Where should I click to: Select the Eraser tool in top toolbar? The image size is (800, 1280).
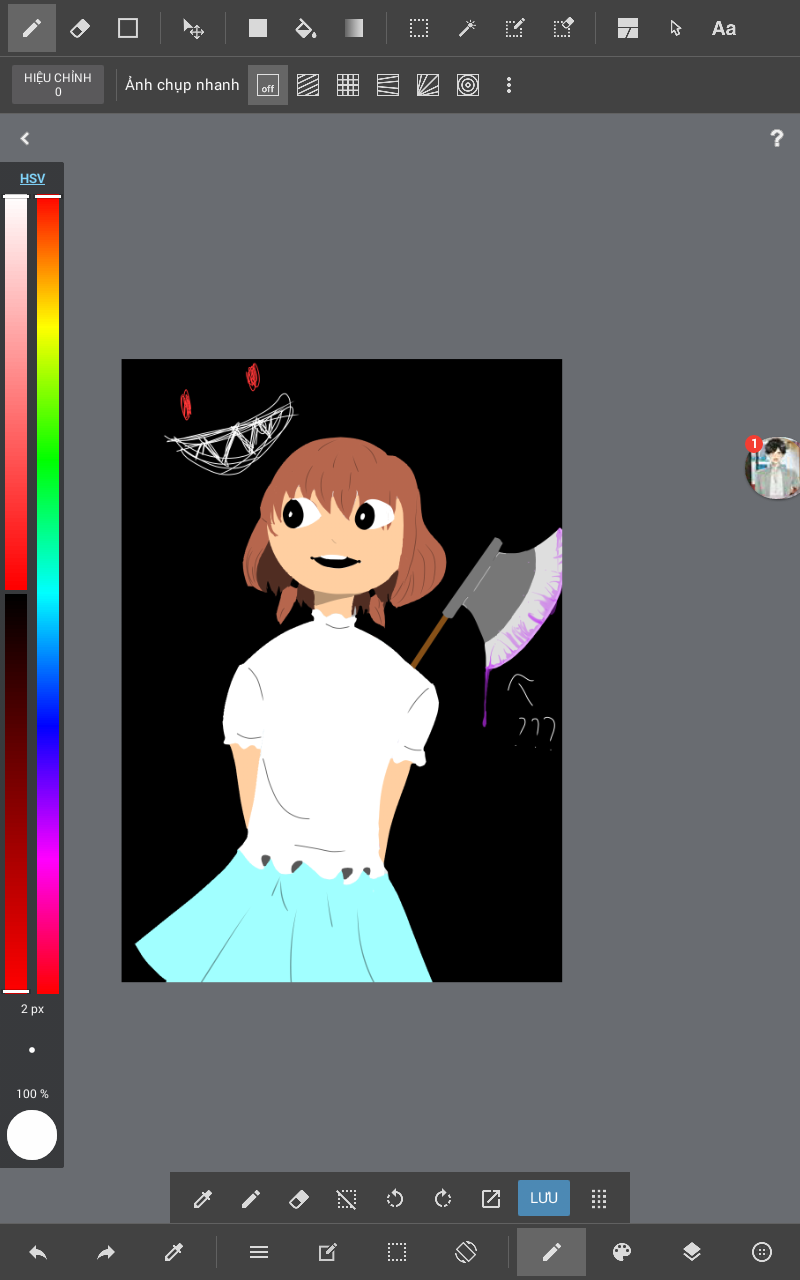(80, 28)
